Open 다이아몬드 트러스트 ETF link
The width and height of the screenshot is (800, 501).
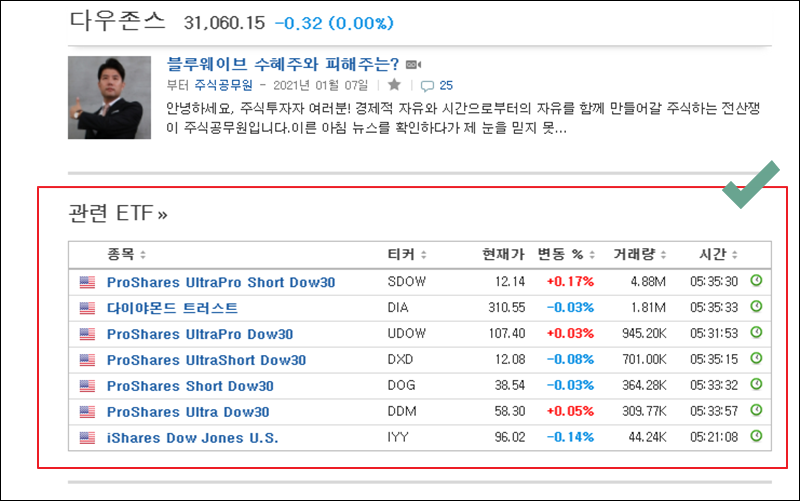tap(172, 308)
